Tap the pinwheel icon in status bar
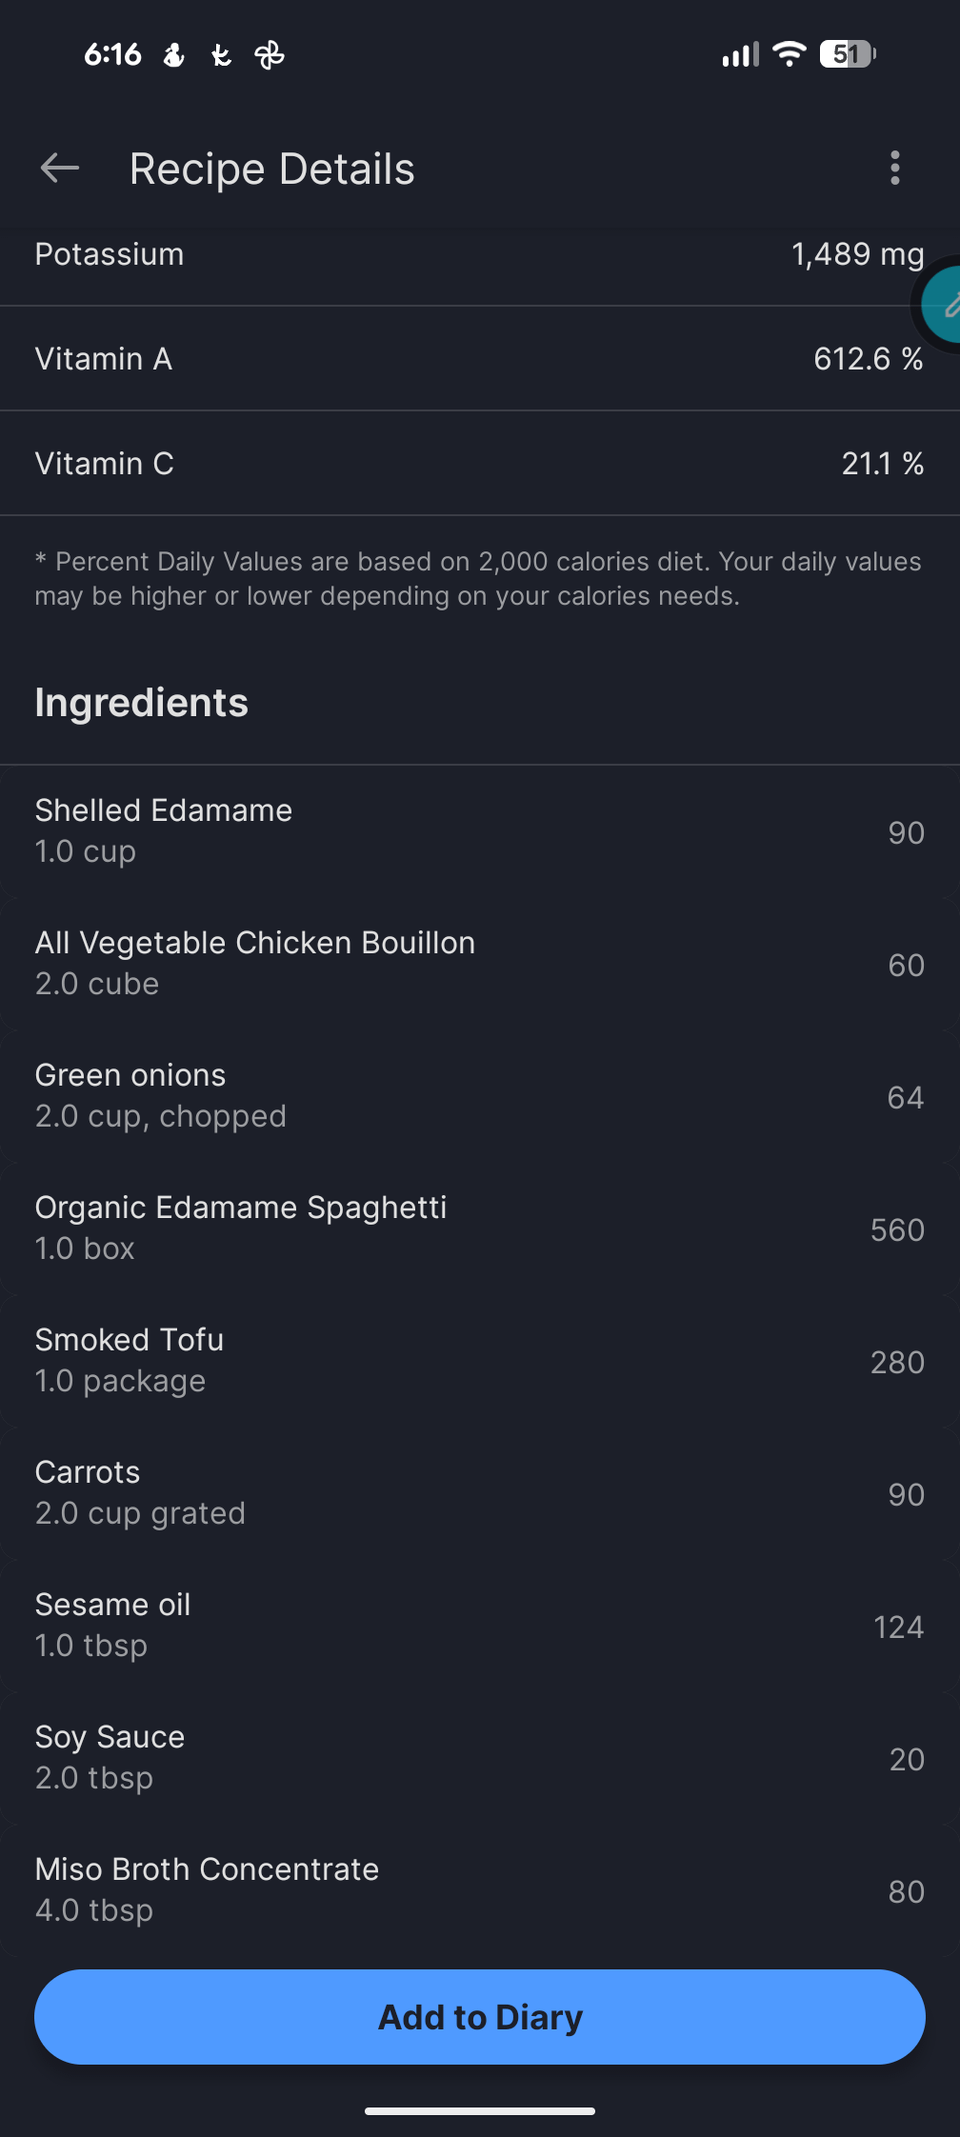 pyautogui.click(x=270, y=55)
